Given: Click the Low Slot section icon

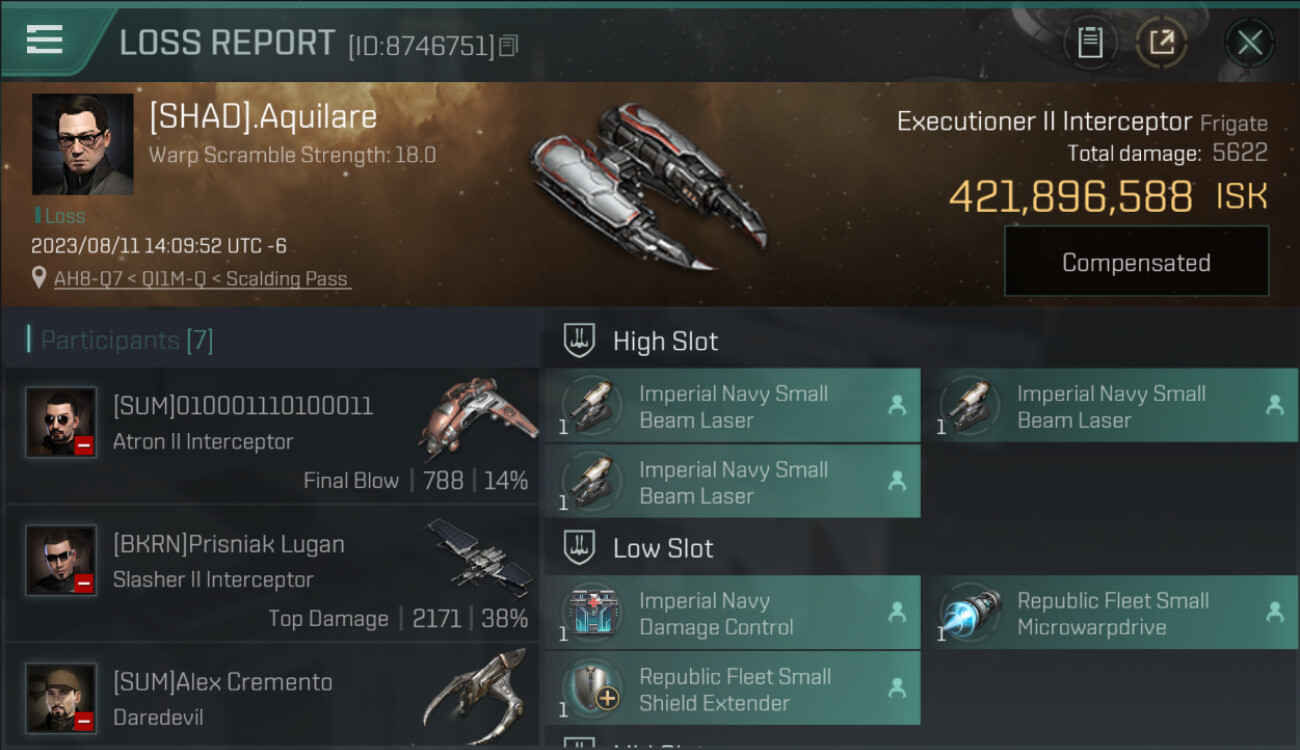Looking at the screenshot, I should (580, 548).
